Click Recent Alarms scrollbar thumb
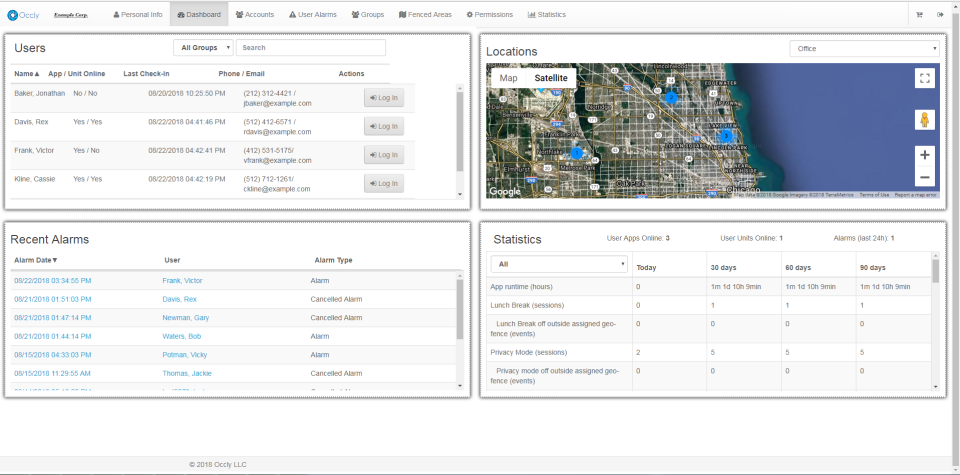Screen dimensions: 960x475 [x=460, y=309]
